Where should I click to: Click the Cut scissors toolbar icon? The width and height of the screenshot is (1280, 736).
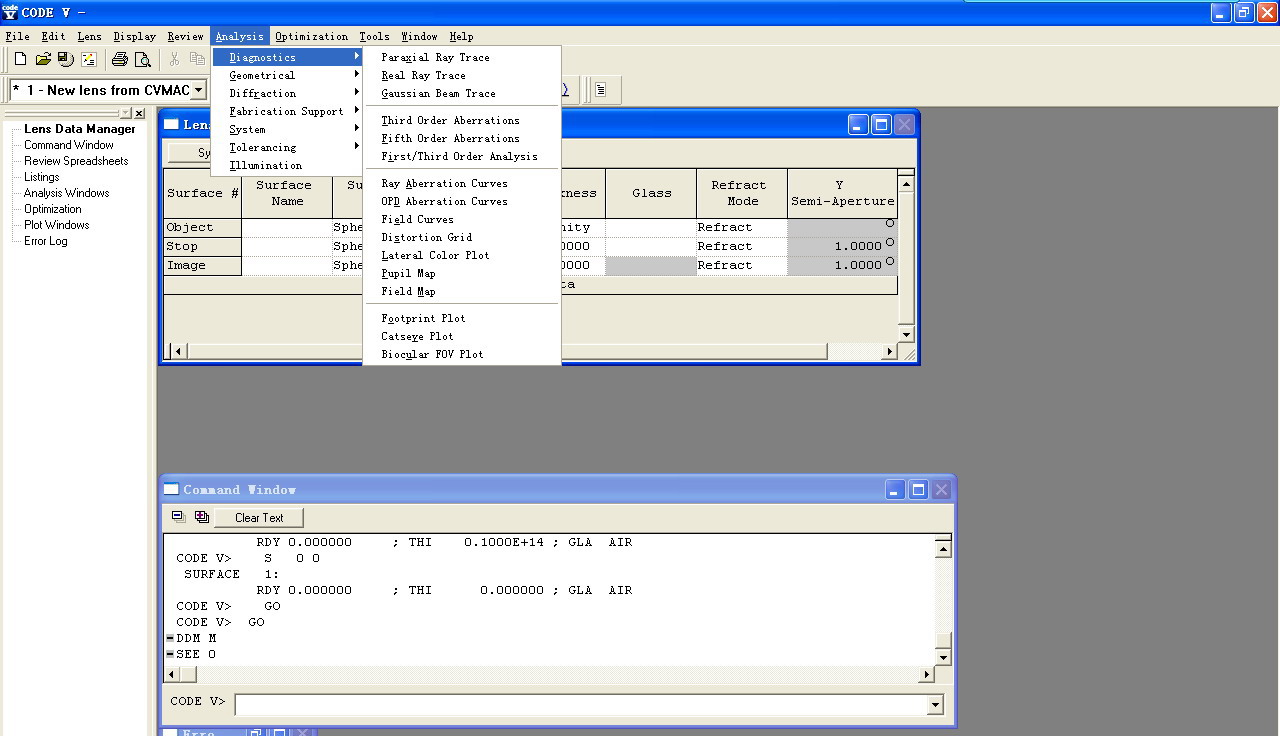point(174,60)
